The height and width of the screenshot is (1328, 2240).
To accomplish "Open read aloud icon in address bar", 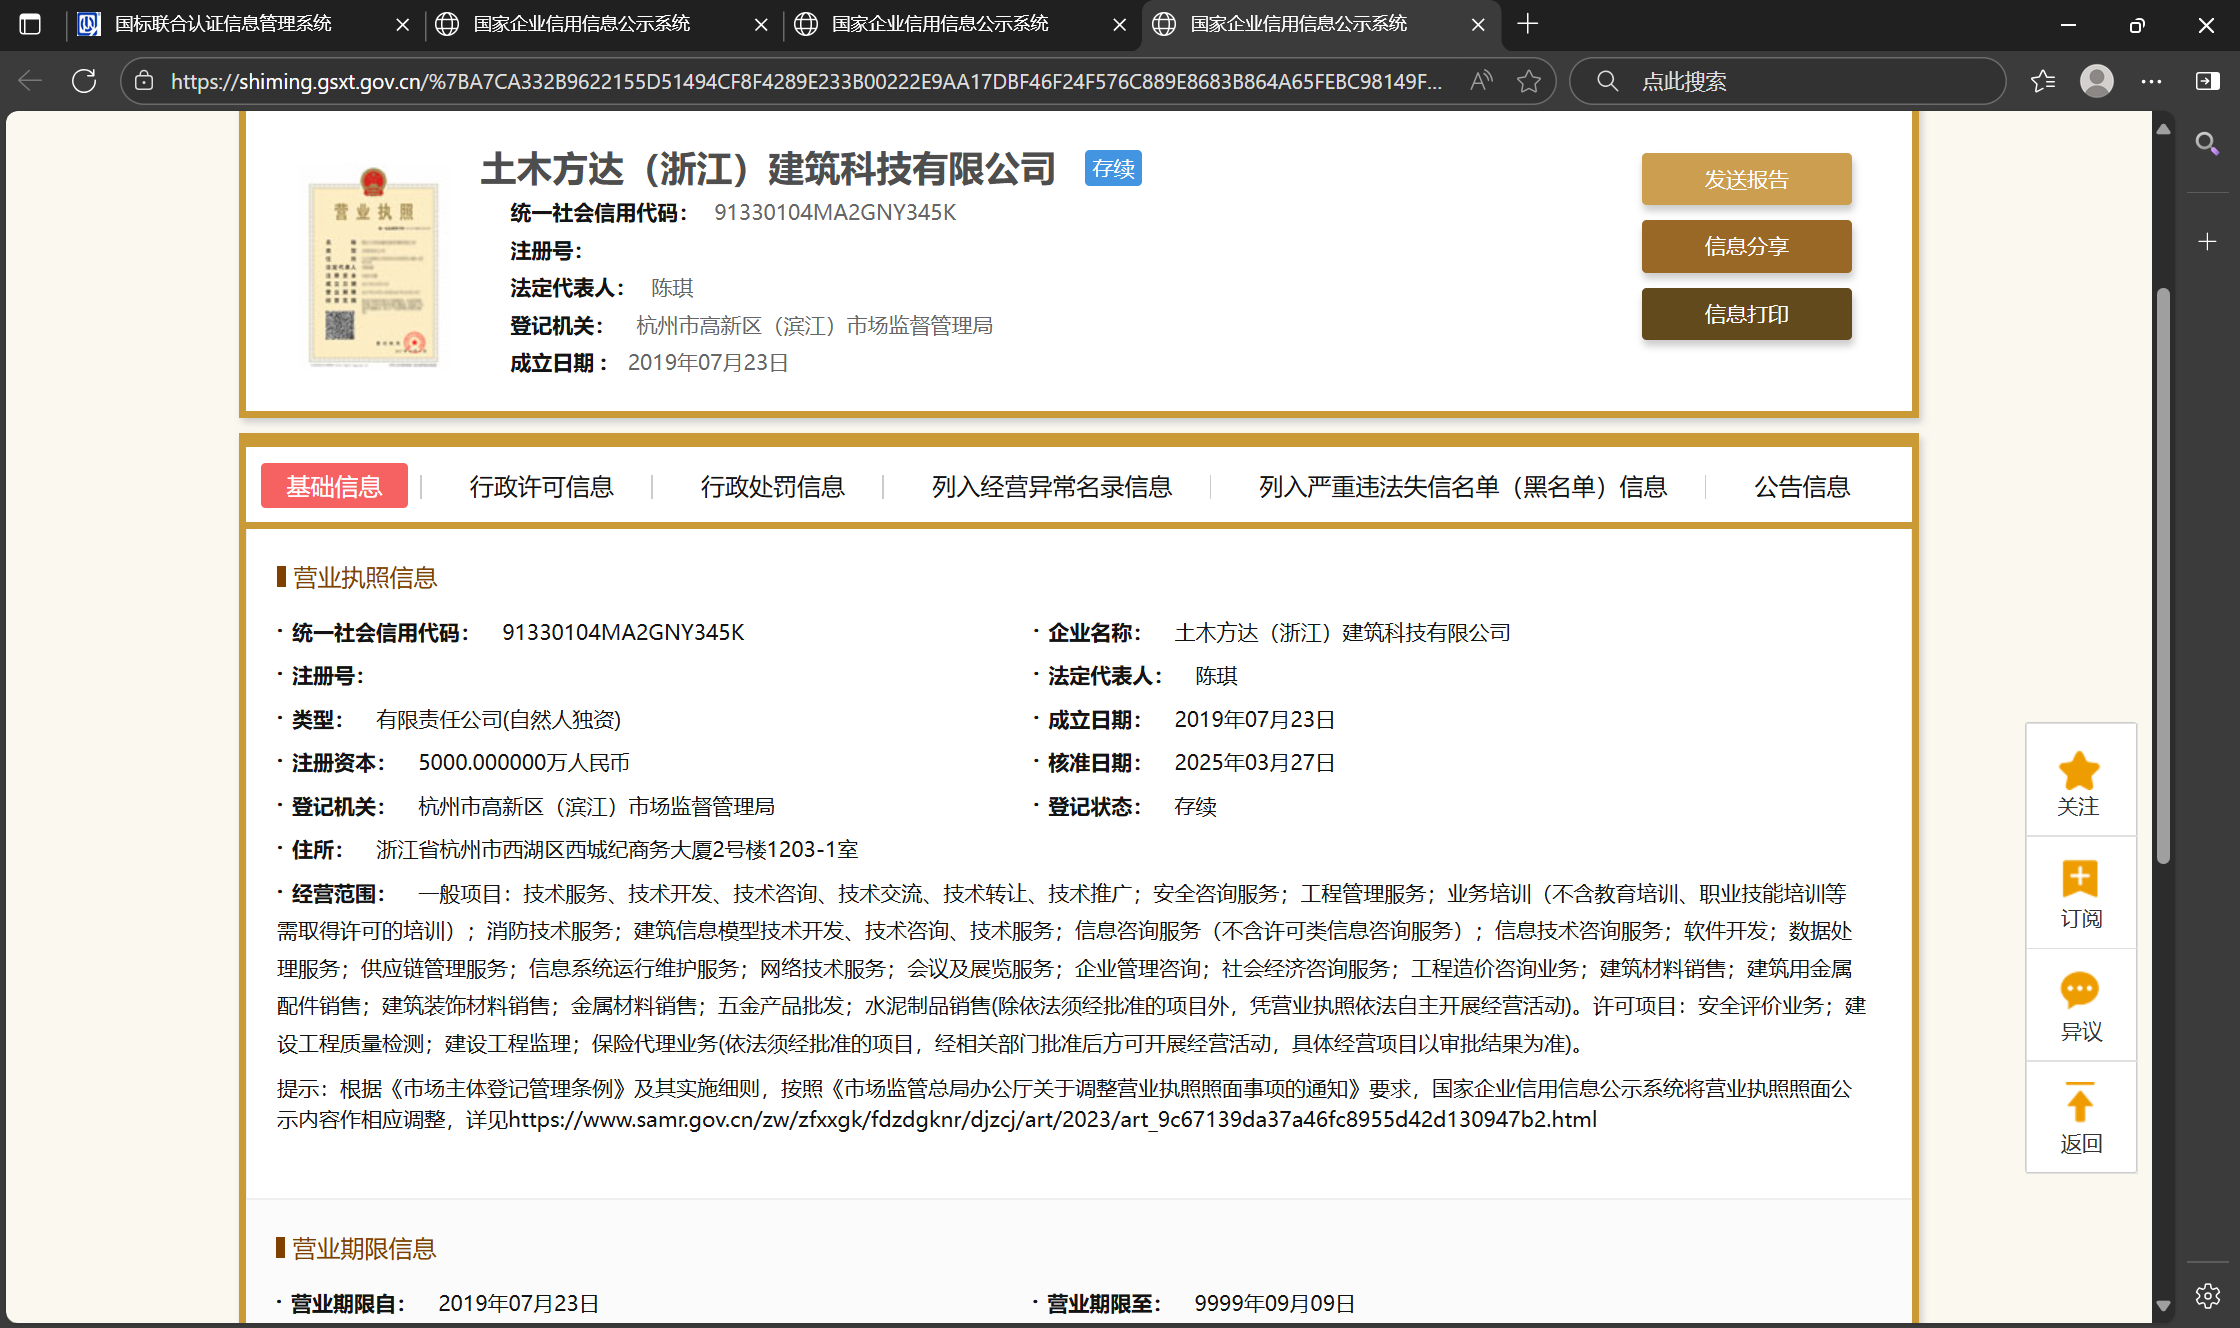I will pos(1481,81).
